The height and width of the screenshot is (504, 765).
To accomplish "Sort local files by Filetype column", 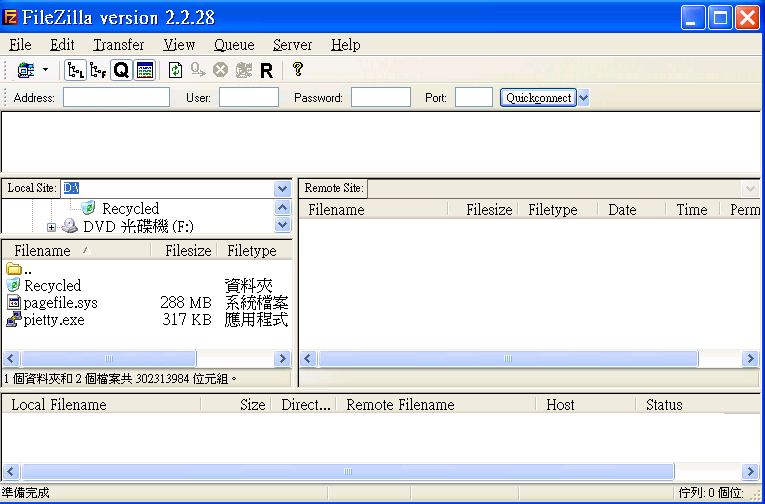I will tap(253, 251).
